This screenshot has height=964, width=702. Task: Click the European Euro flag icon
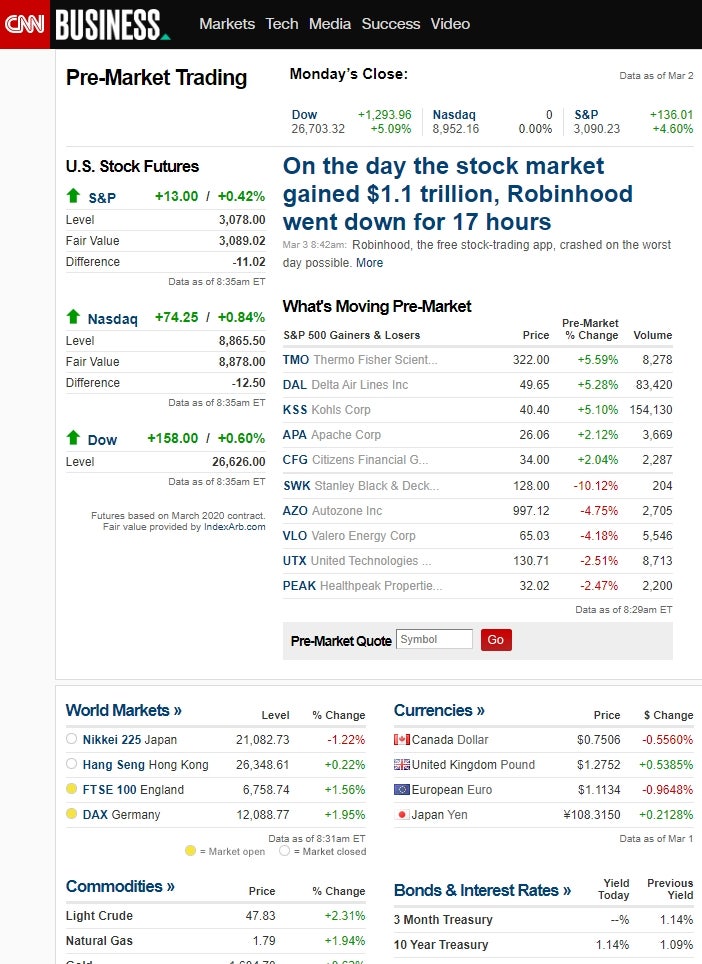402,790
